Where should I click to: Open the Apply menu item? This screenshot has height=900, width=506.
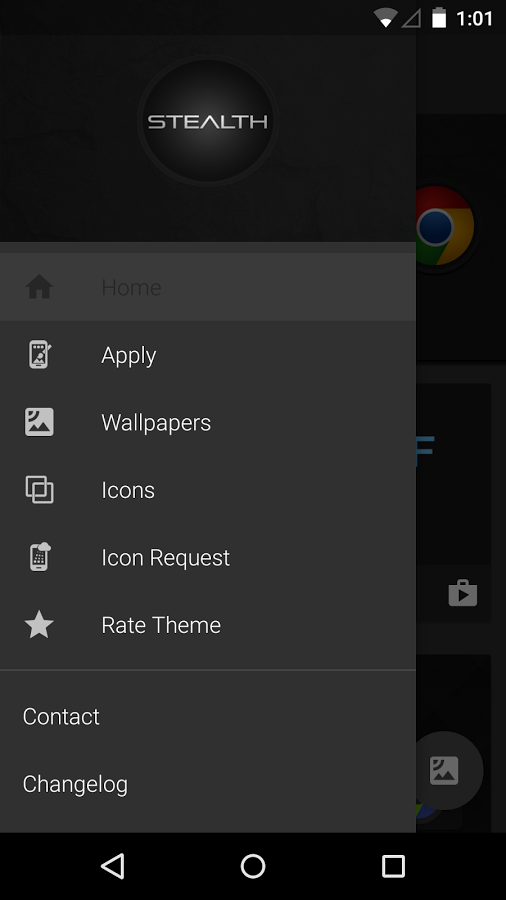click(208, 355)
